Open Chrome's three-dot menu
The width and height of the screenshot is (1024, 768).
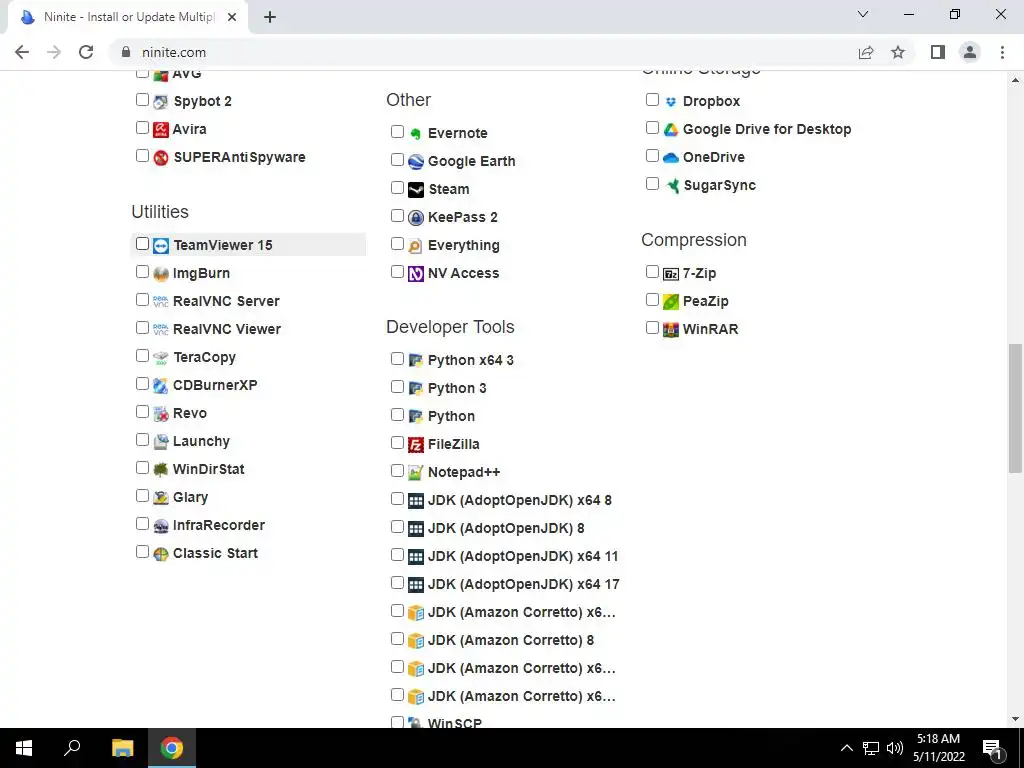(x=1002, y=52)
